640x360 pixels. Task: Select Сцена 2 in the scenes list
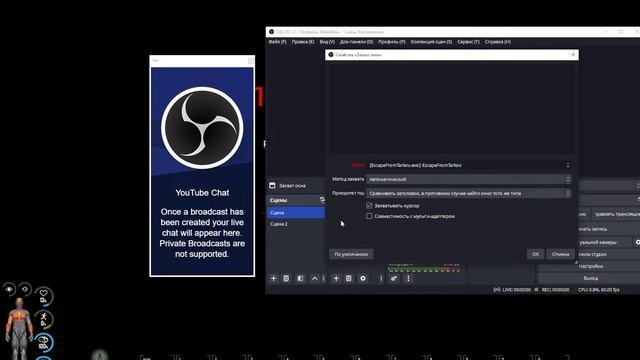pyautogui.click(x=296, y=224)
